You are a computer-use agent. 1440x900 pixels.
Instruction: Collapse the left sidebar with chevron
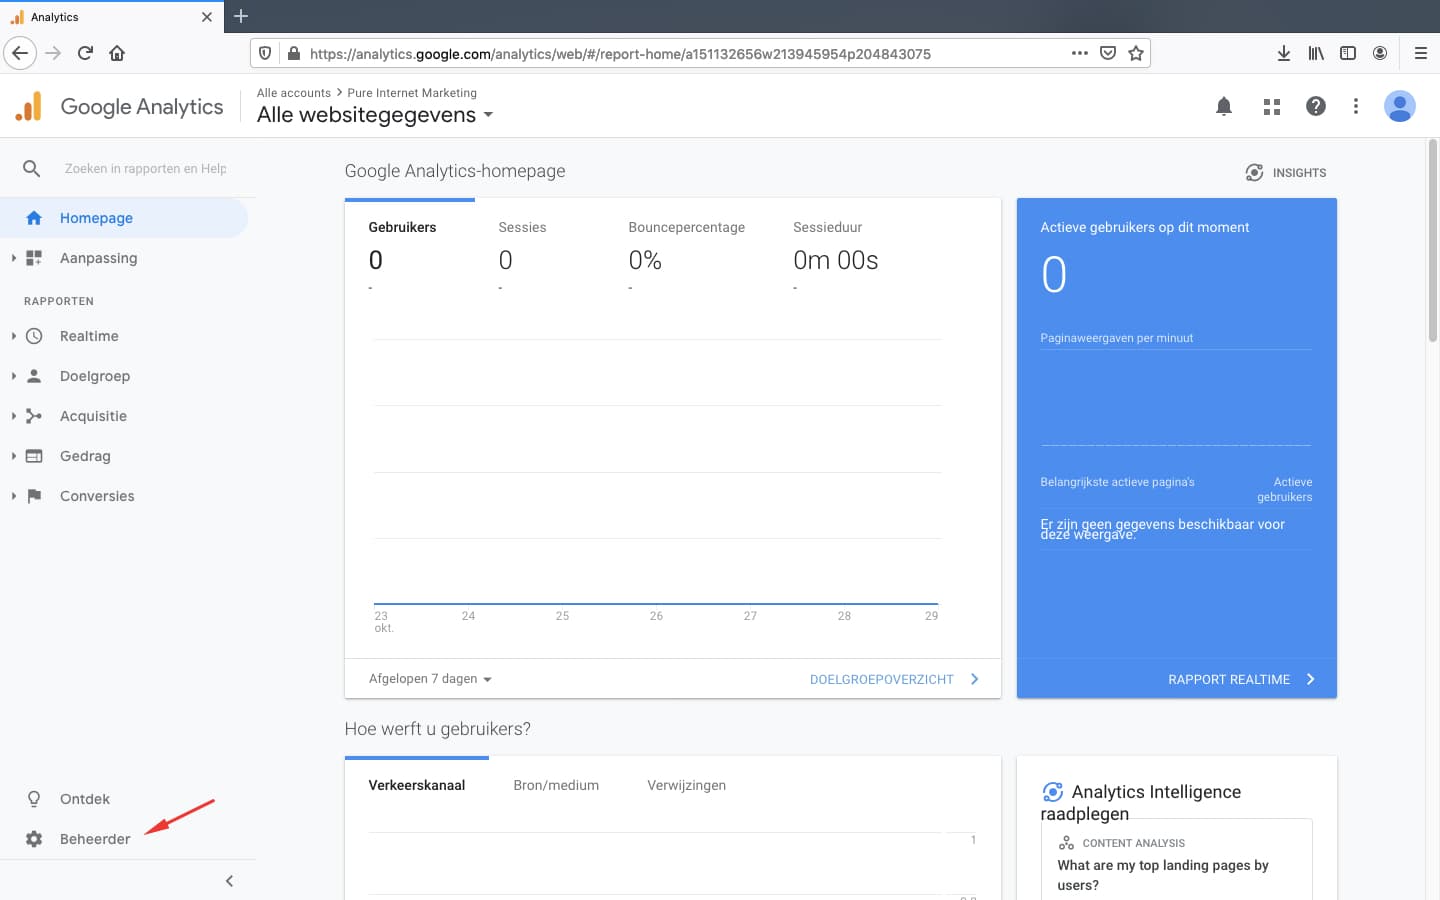(x=229, y=881)
